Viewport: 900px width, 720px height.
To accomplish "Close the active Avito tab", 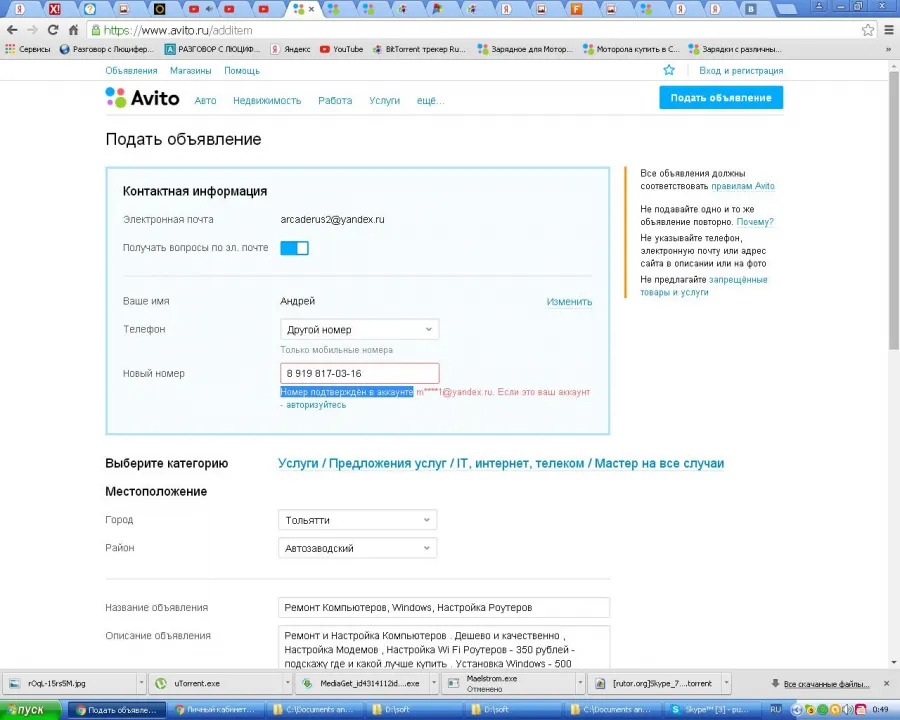I will coord(312,9).
